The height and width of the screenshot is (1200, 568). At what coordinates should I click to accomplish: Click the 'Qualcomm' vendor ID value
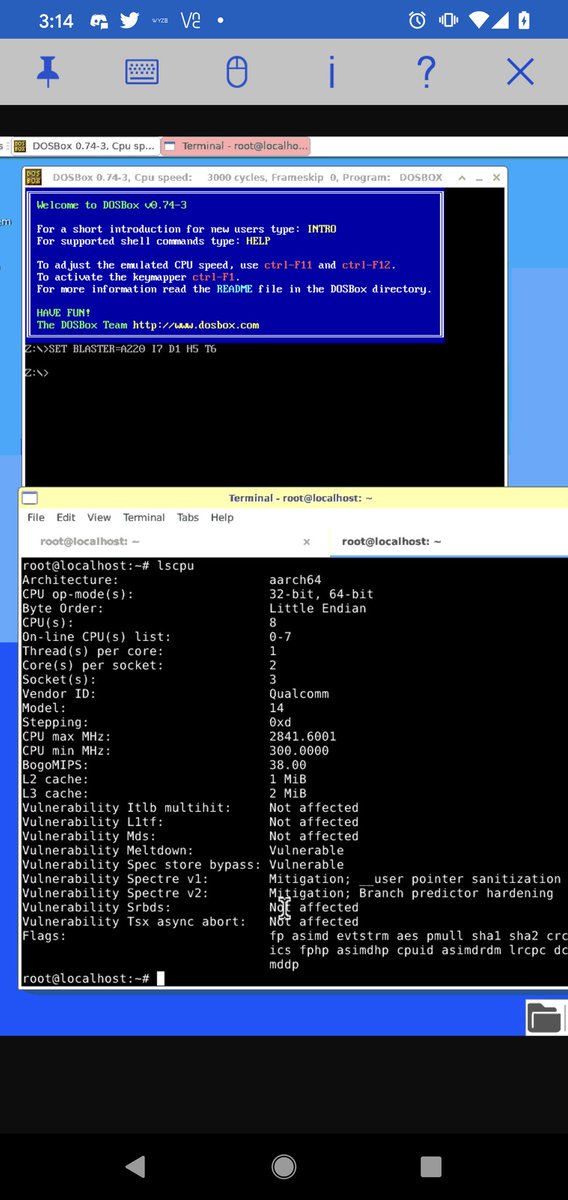299,694
